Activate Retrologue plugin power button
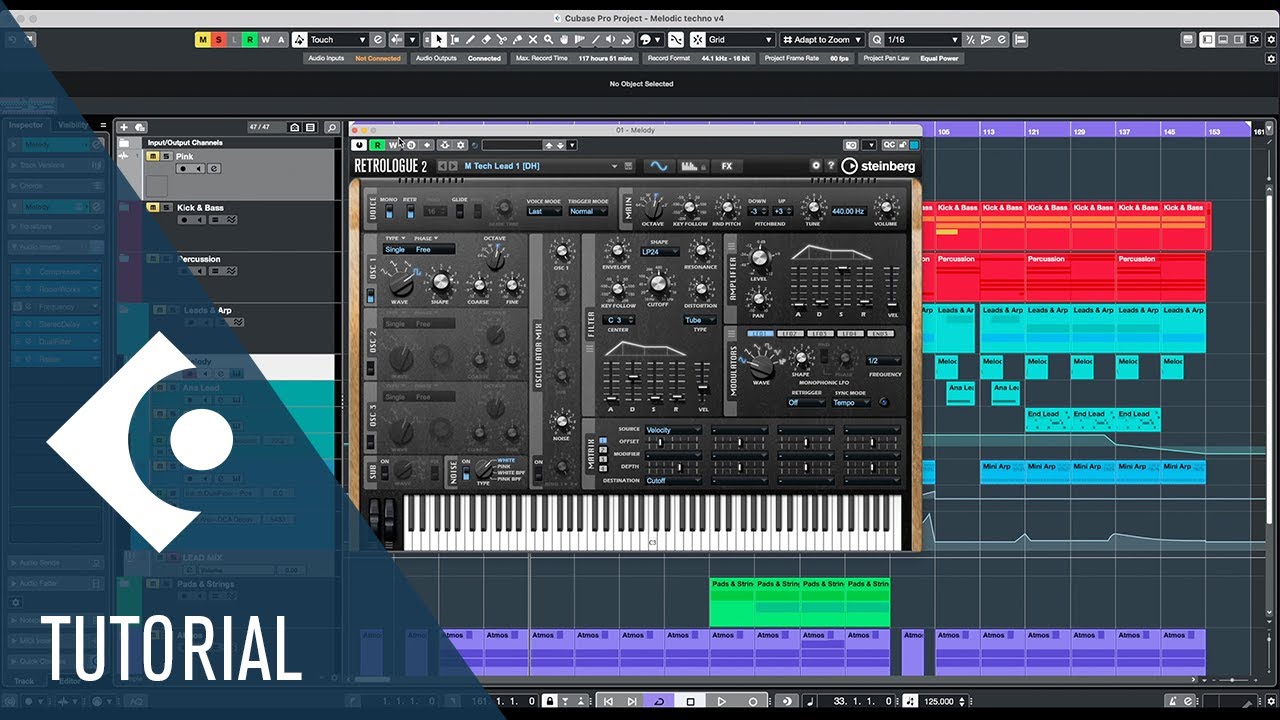Viewport: 1280px width, 720px height. tap(358, 145)
